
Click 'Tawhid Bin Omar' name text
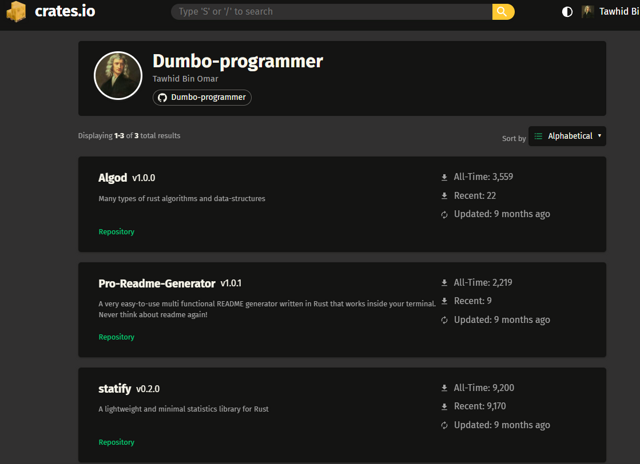pos(185,79)
